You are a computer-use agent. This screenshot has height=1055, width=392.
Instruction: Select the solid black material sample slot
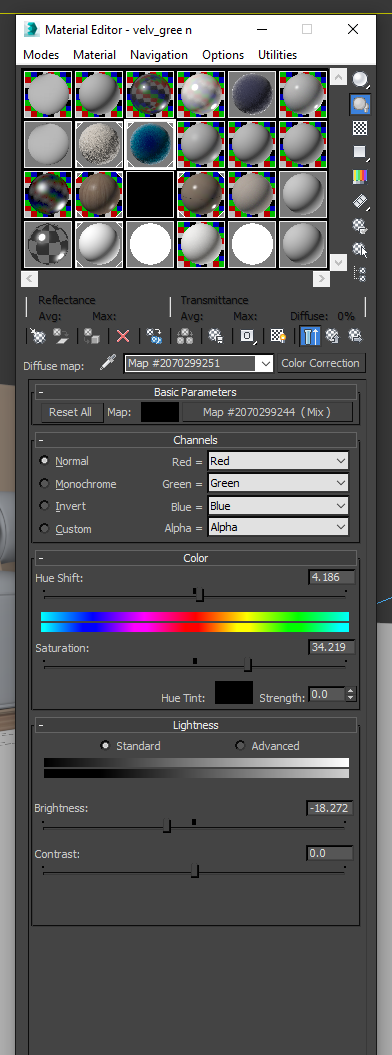[x=149, y=194]
